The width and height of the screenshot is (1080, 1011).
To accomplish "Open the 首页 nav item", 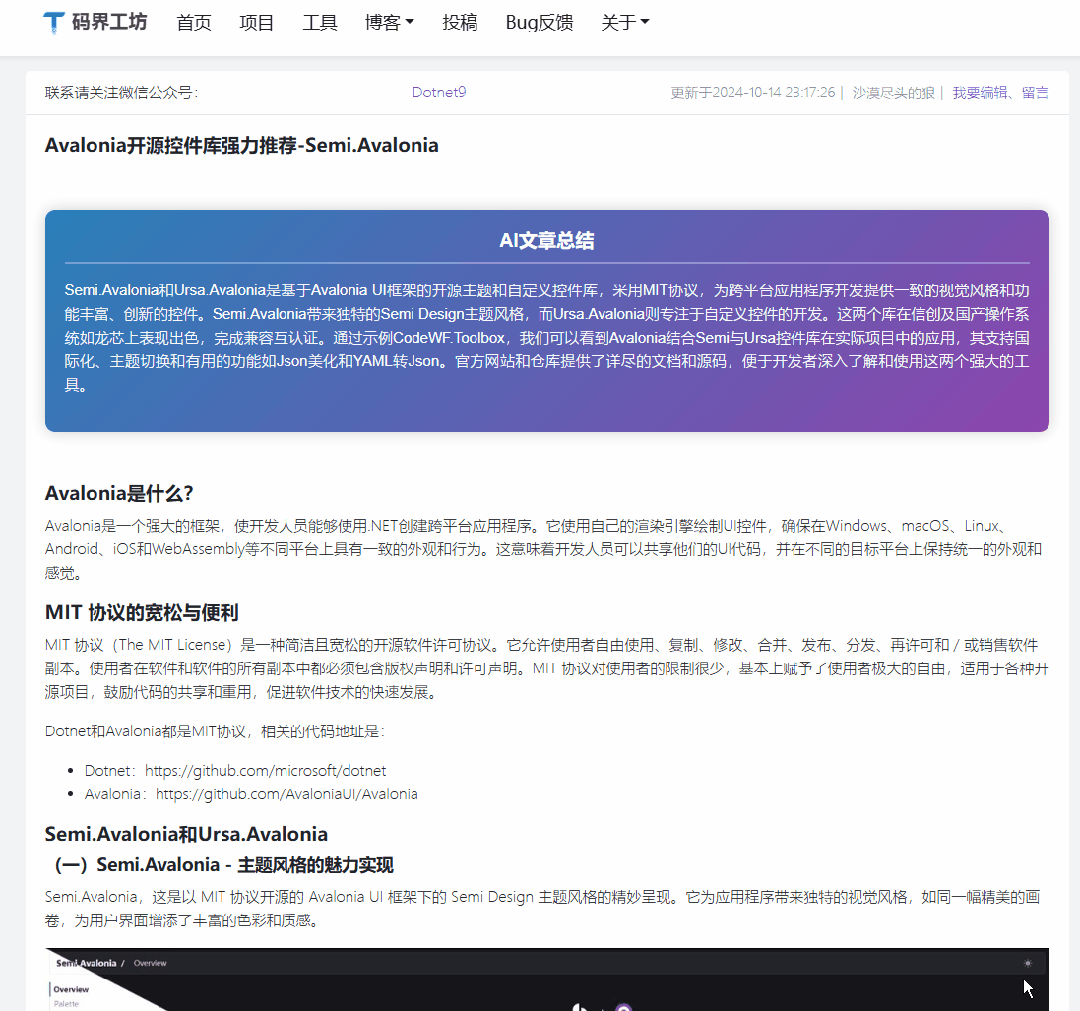I will [194, 23].
